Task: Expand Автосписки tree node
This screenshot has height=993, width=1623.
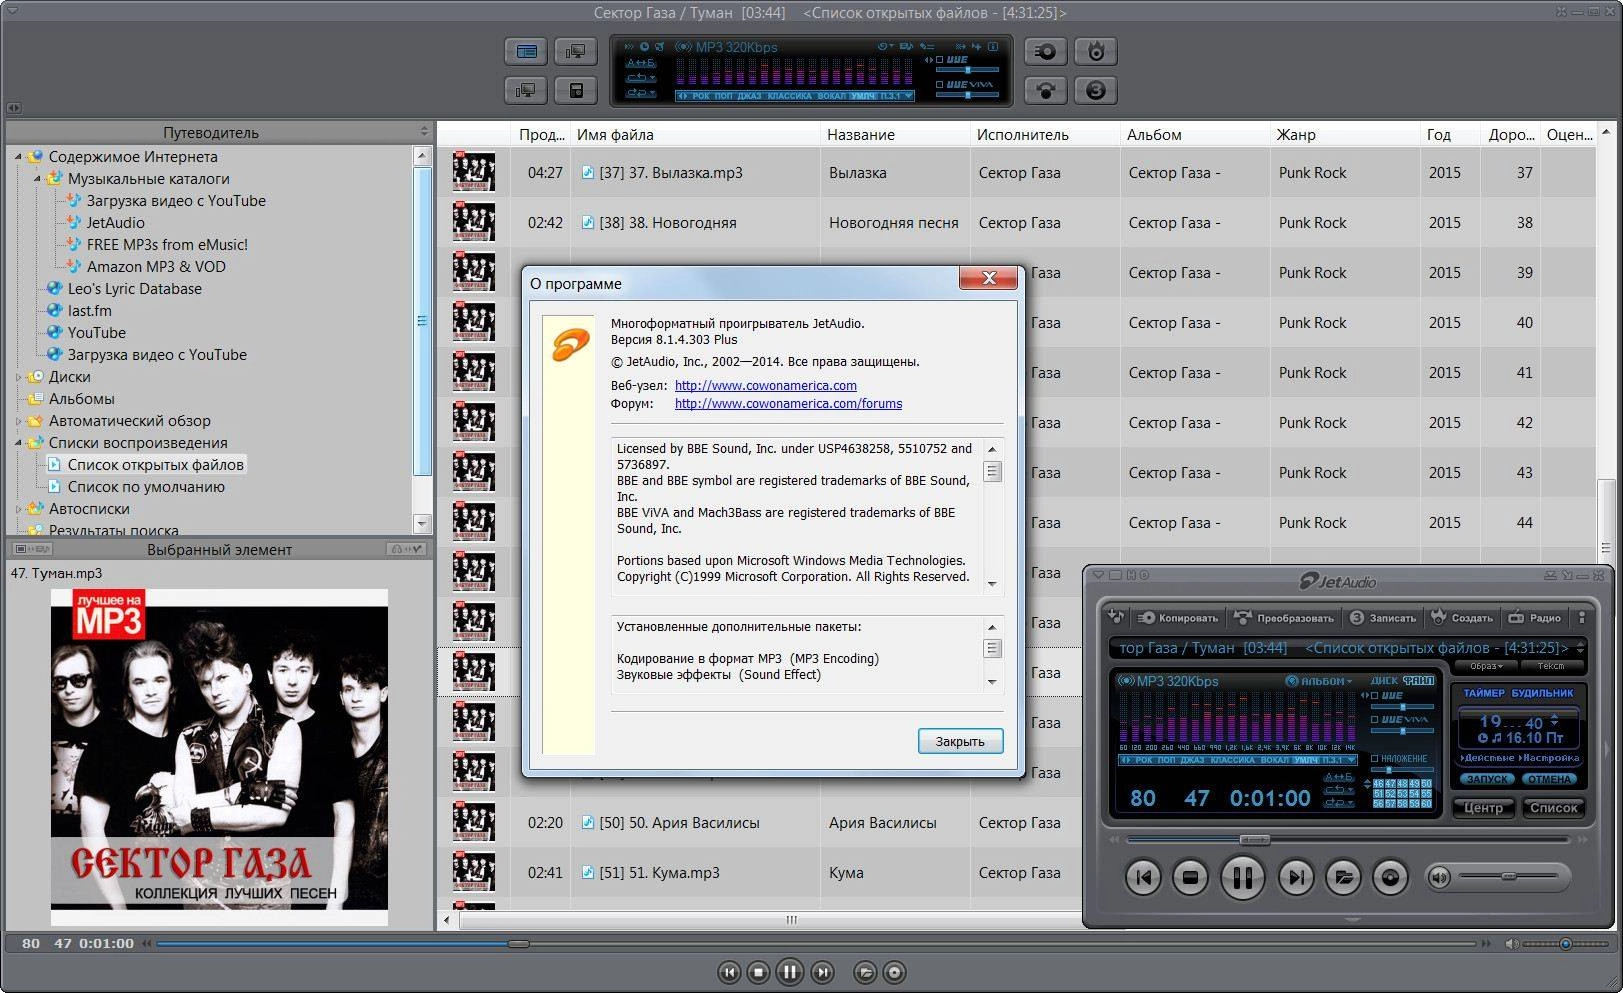Action: pos(18,509)
